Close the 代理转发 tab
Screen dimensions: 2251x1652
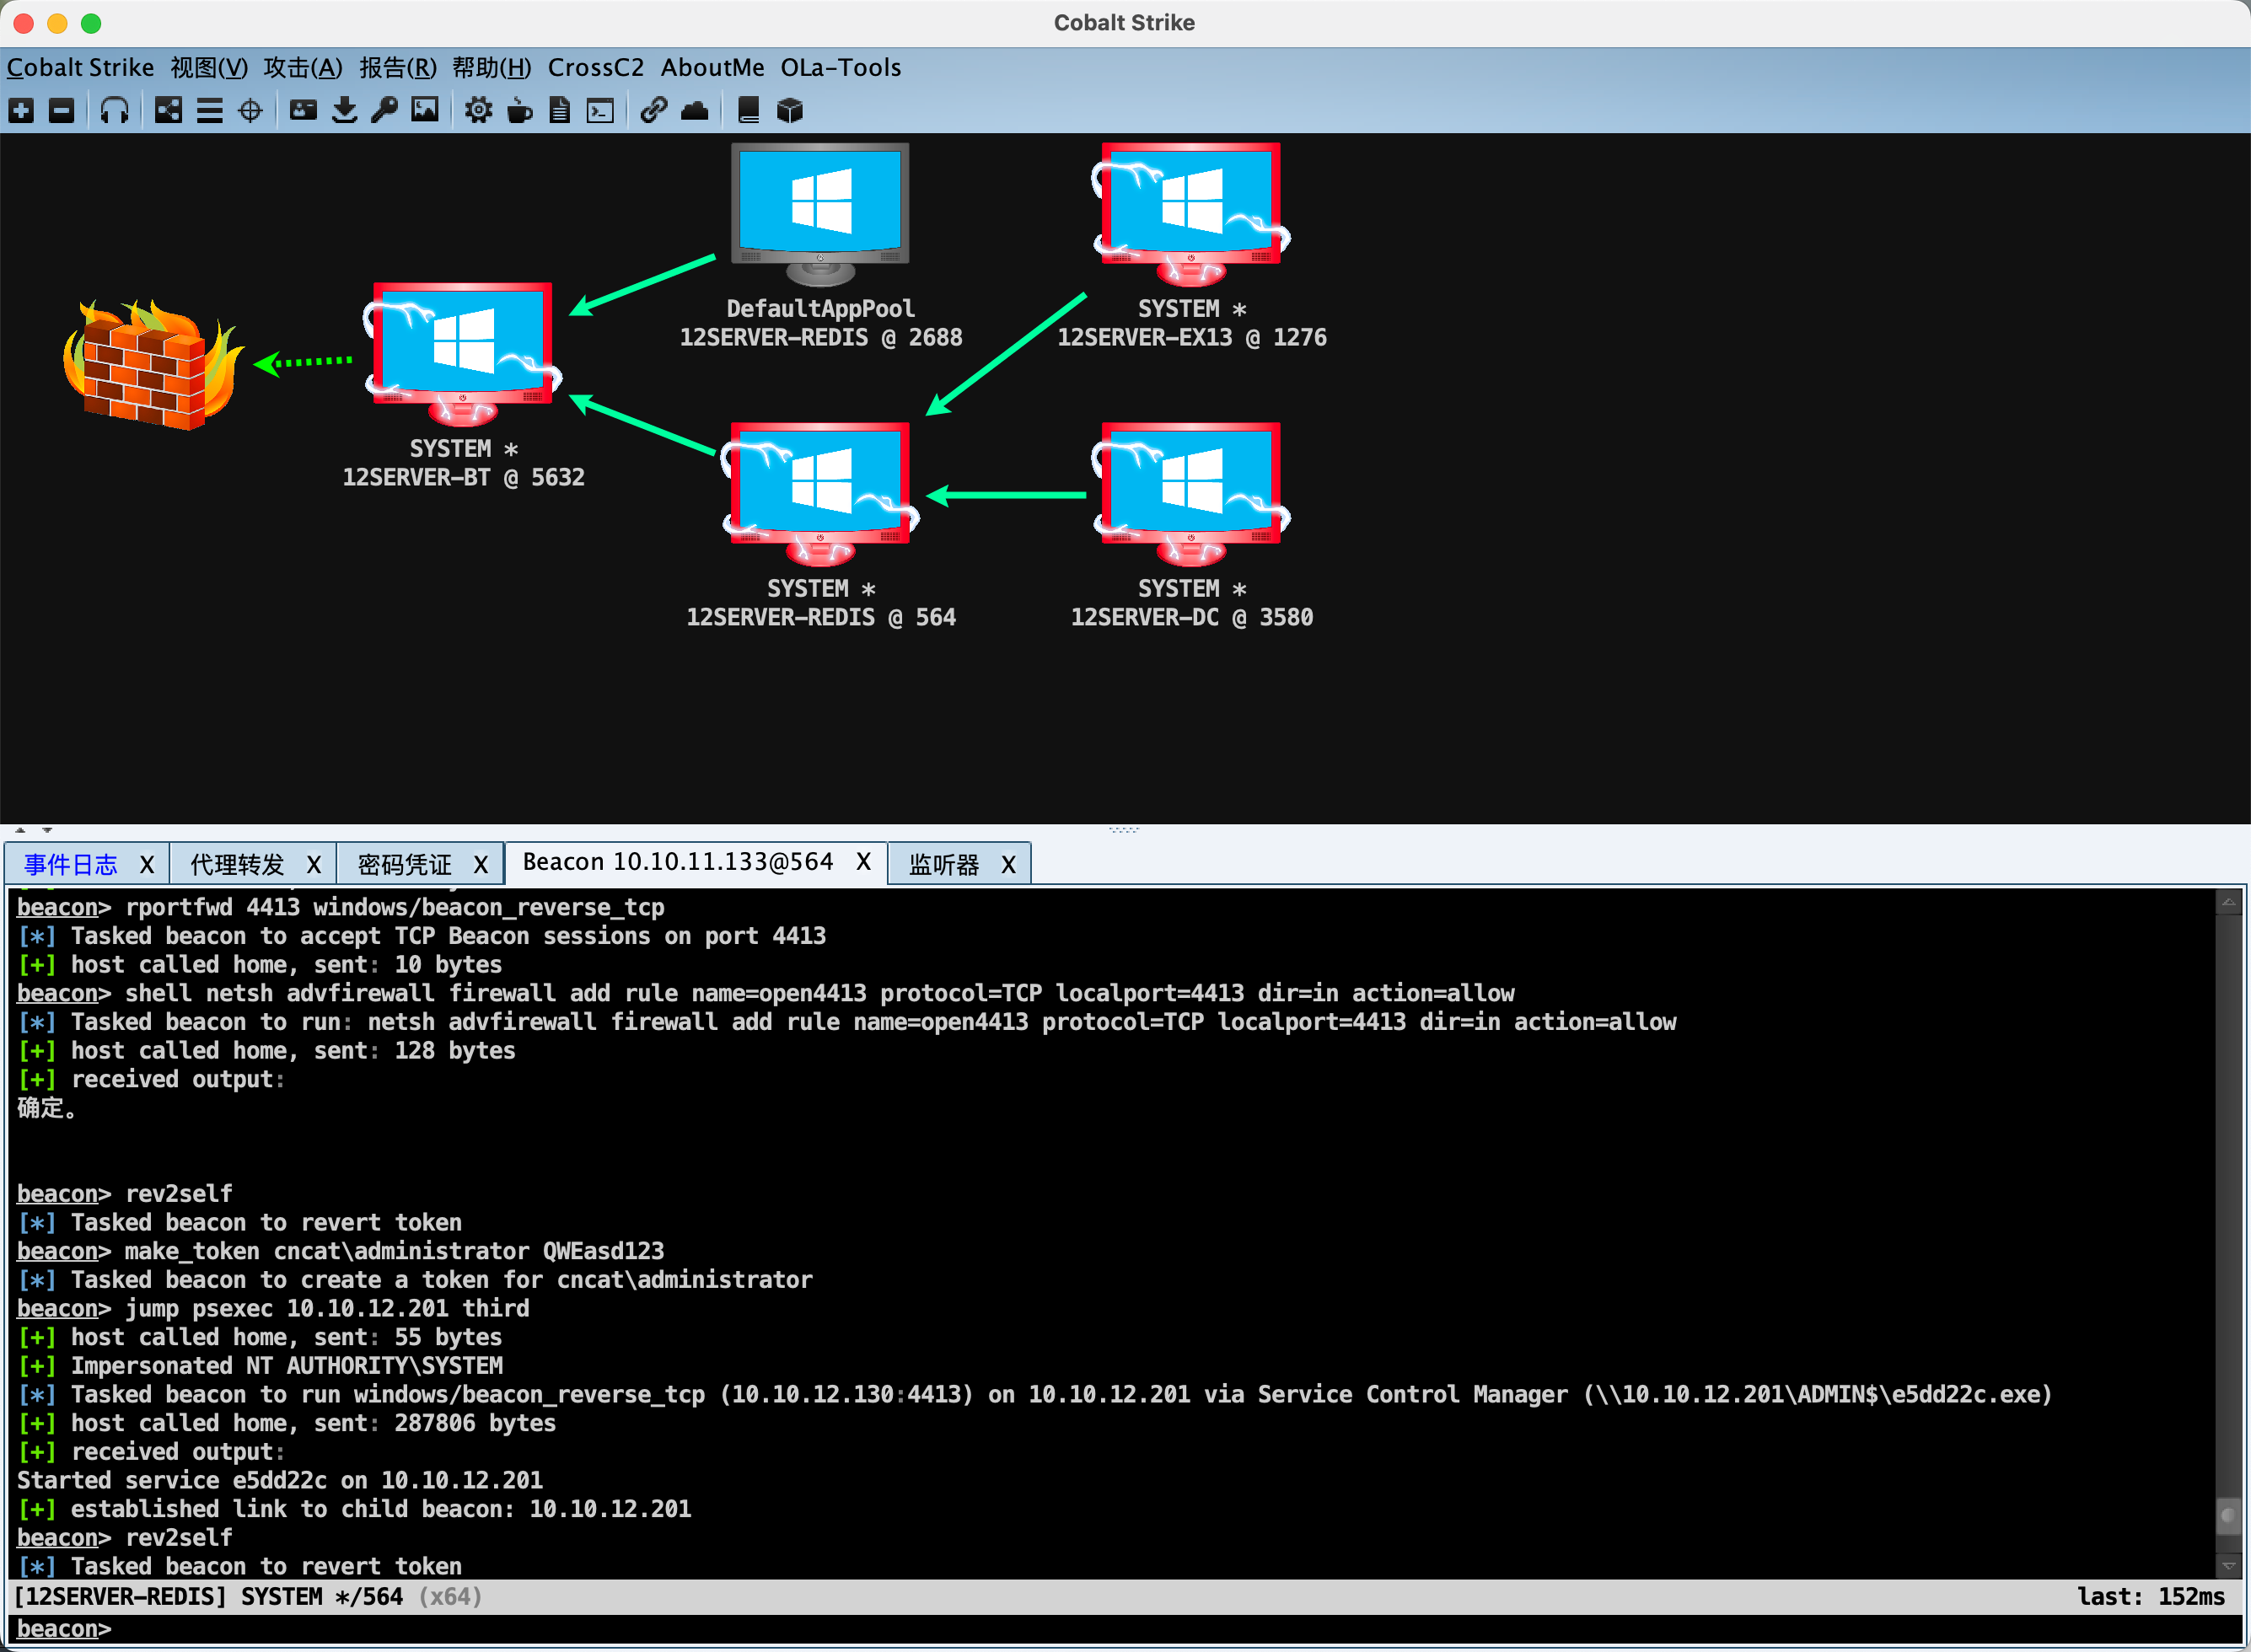(314, 864)
